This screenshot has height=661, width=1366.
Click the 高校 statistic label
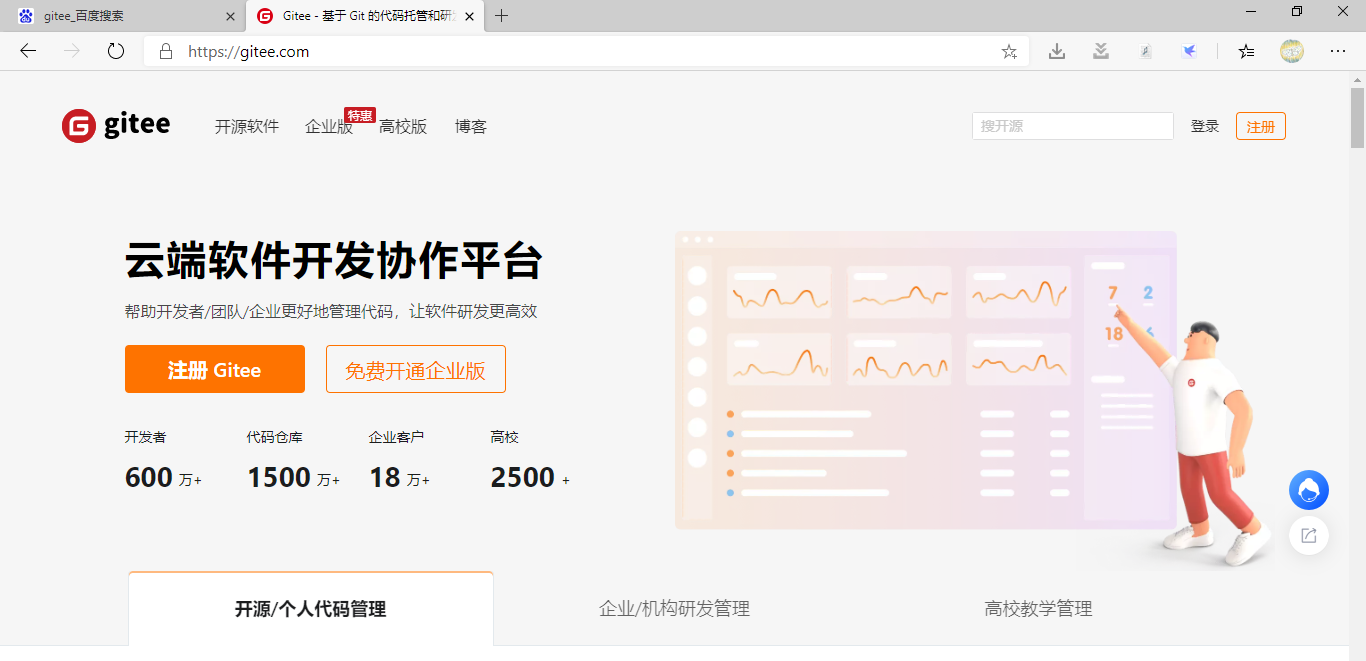click(x=505, y=437)
